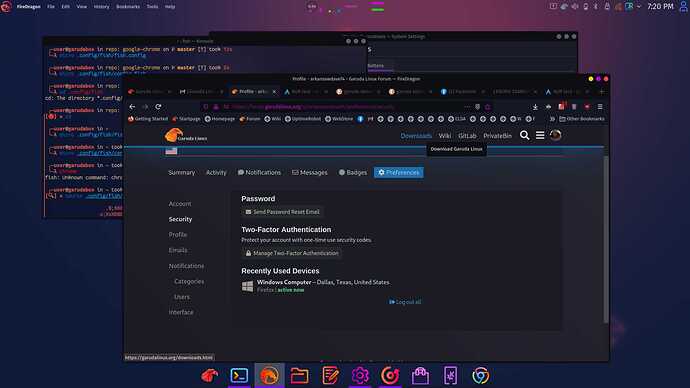Go back with the browser back arrow
Screen dimensions: 690x388
(132, 106)
